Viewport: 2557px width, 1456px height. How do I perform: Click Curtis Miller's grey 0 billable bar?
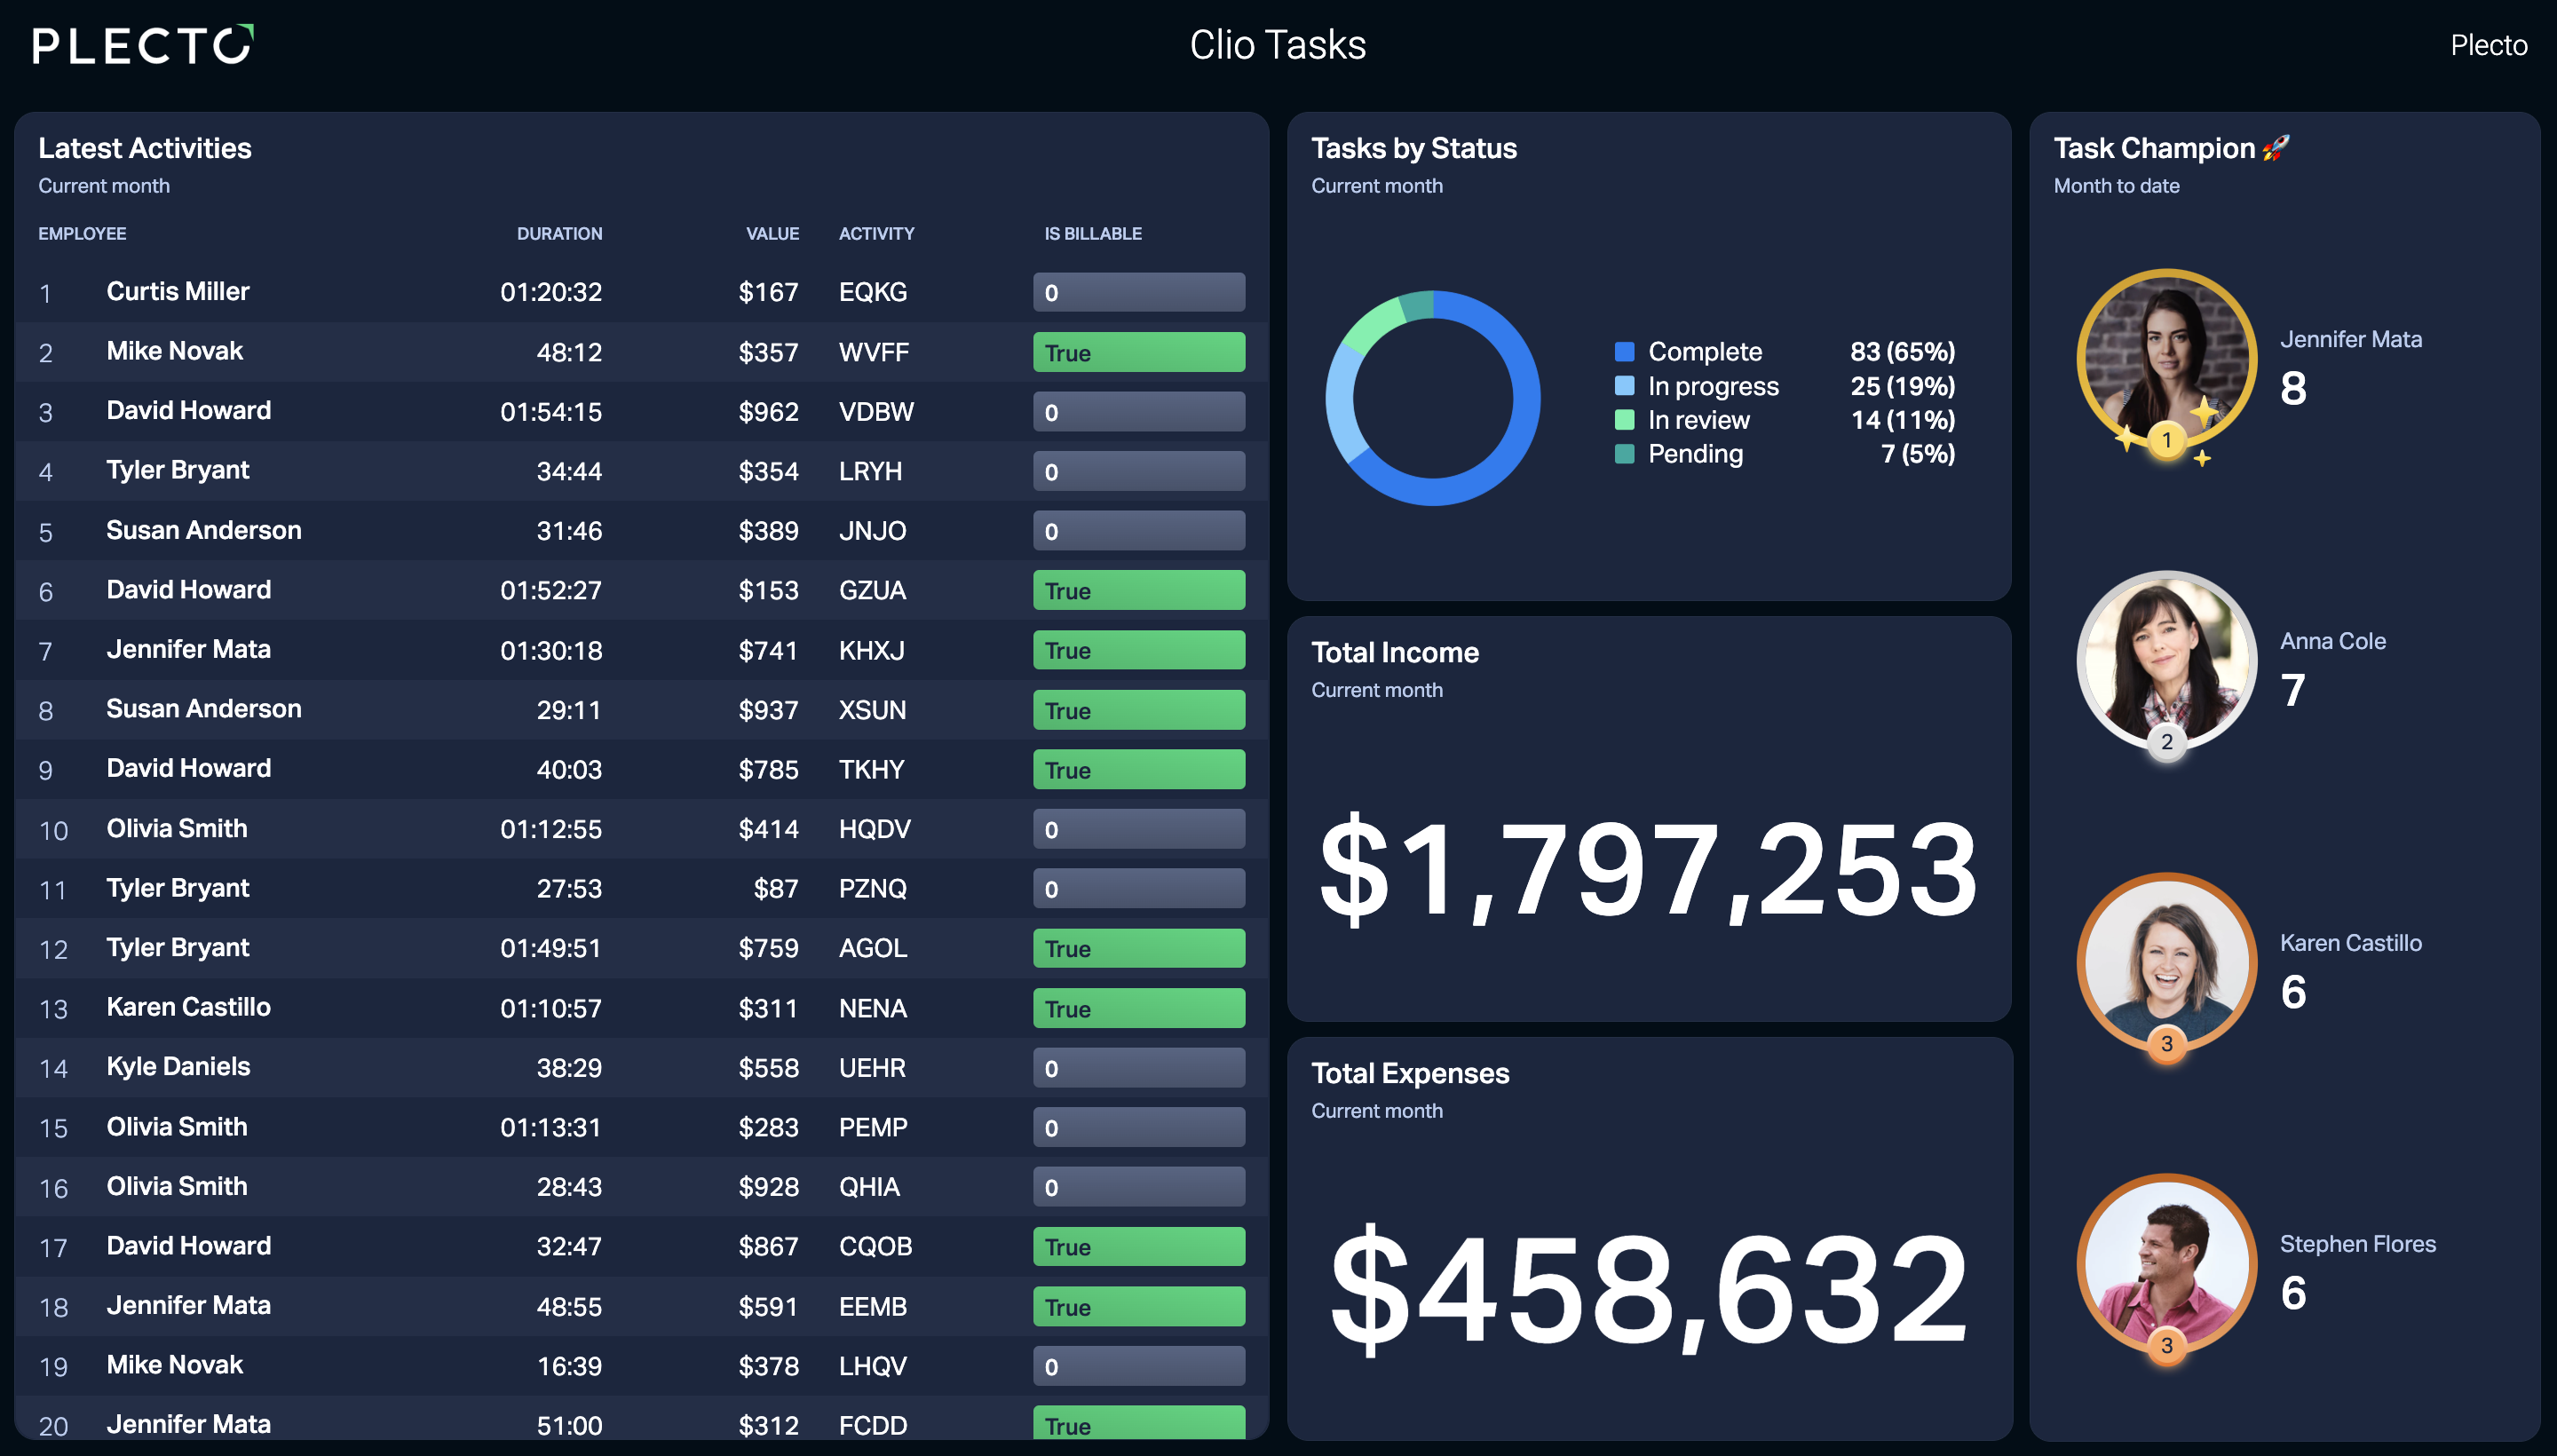1138,292
